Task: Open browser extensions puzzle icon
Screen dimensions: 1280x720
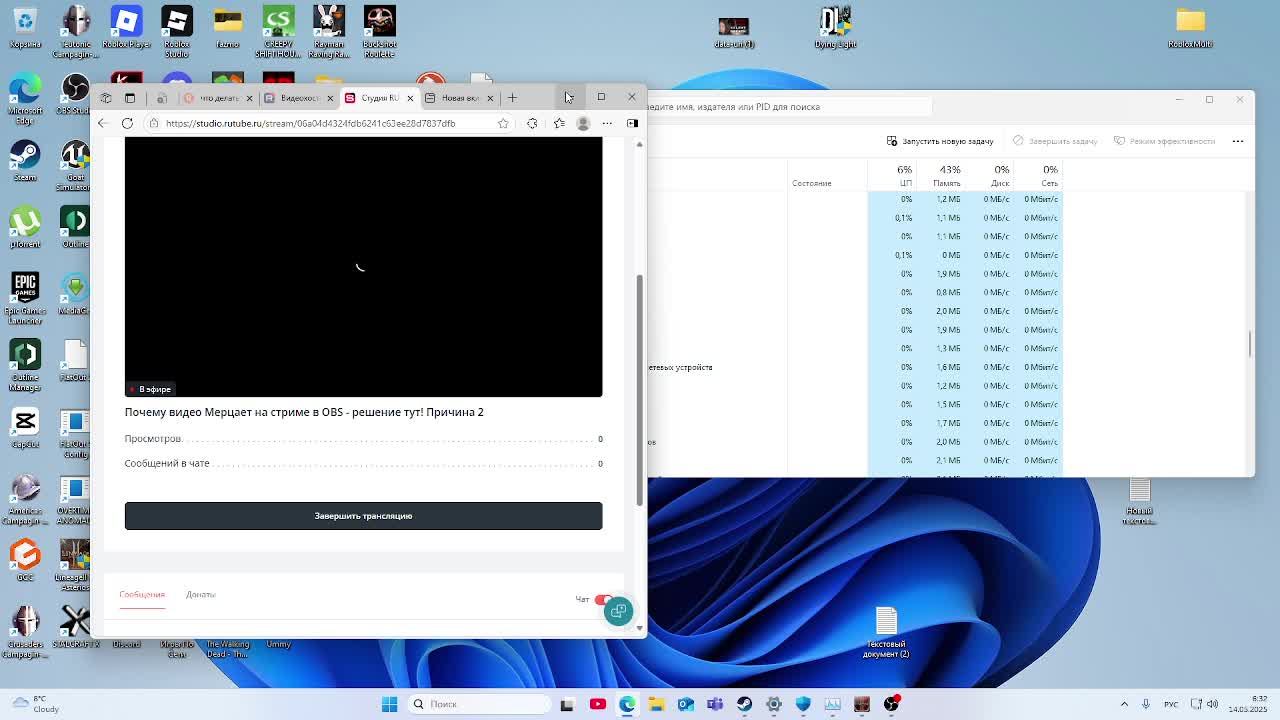Action: tap(532, 123)
